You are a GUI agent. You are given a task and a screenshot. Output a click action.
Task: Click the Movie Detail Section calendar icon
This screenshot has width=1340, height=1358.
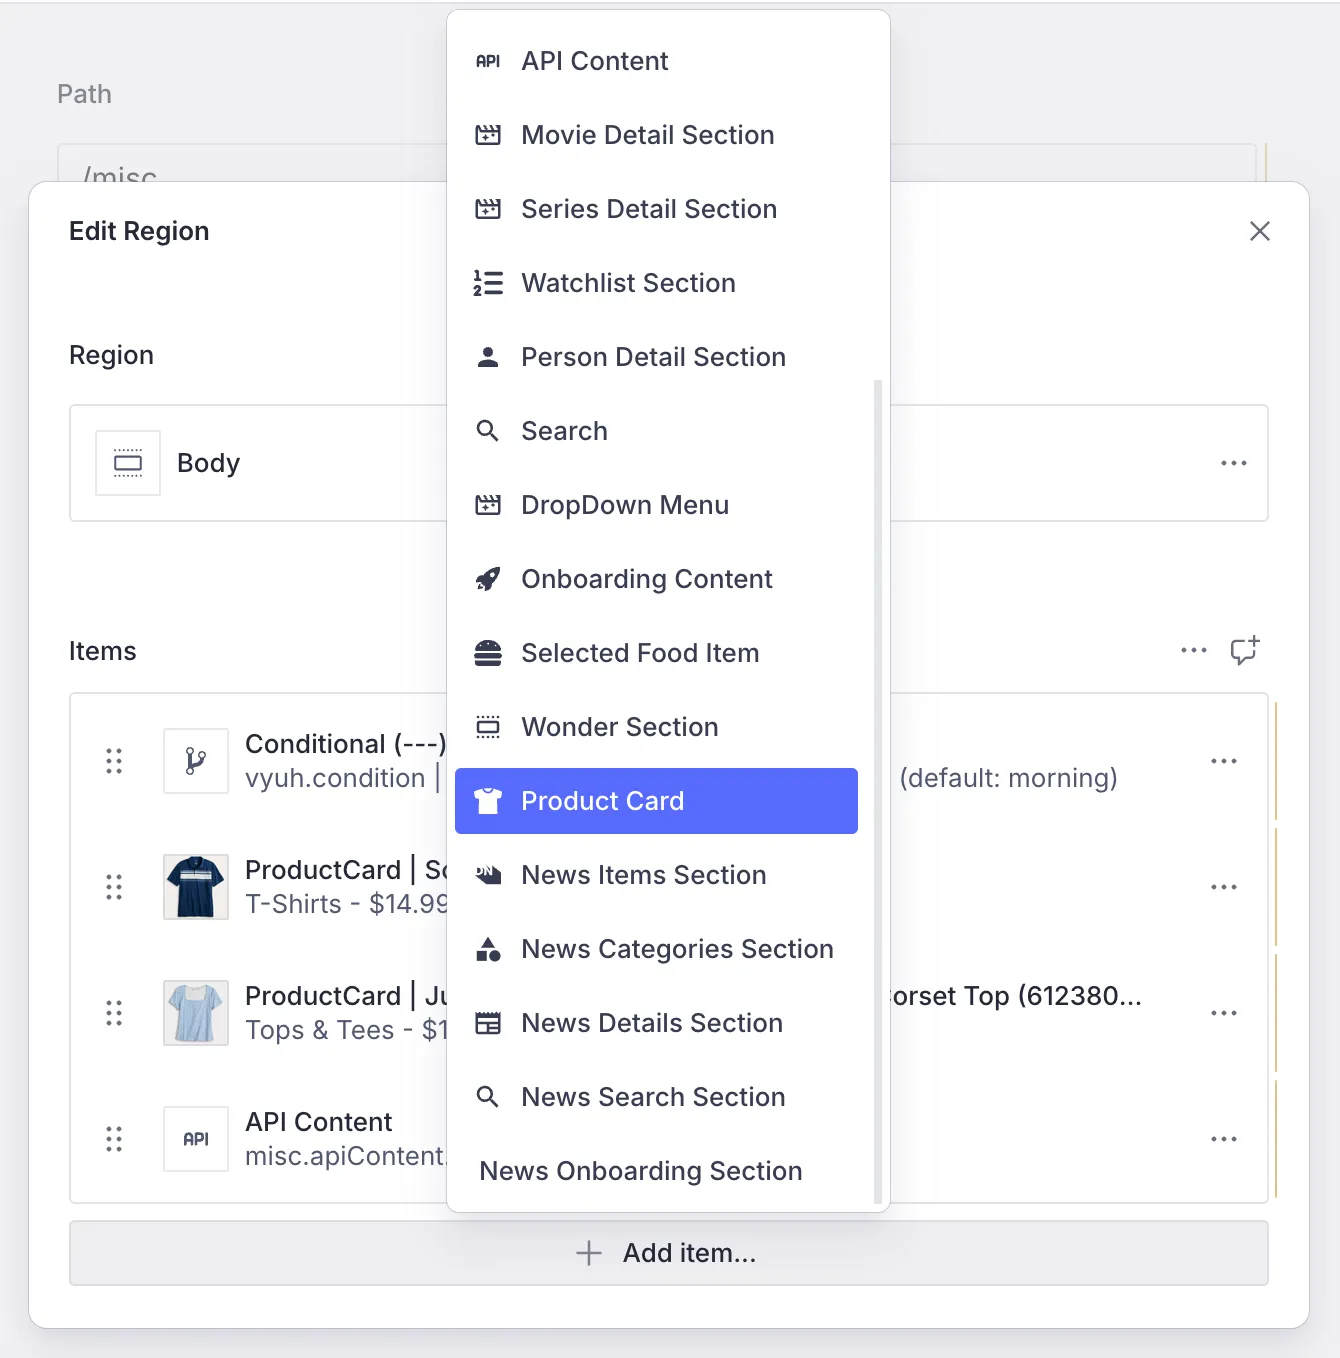(x=488, y=134)
